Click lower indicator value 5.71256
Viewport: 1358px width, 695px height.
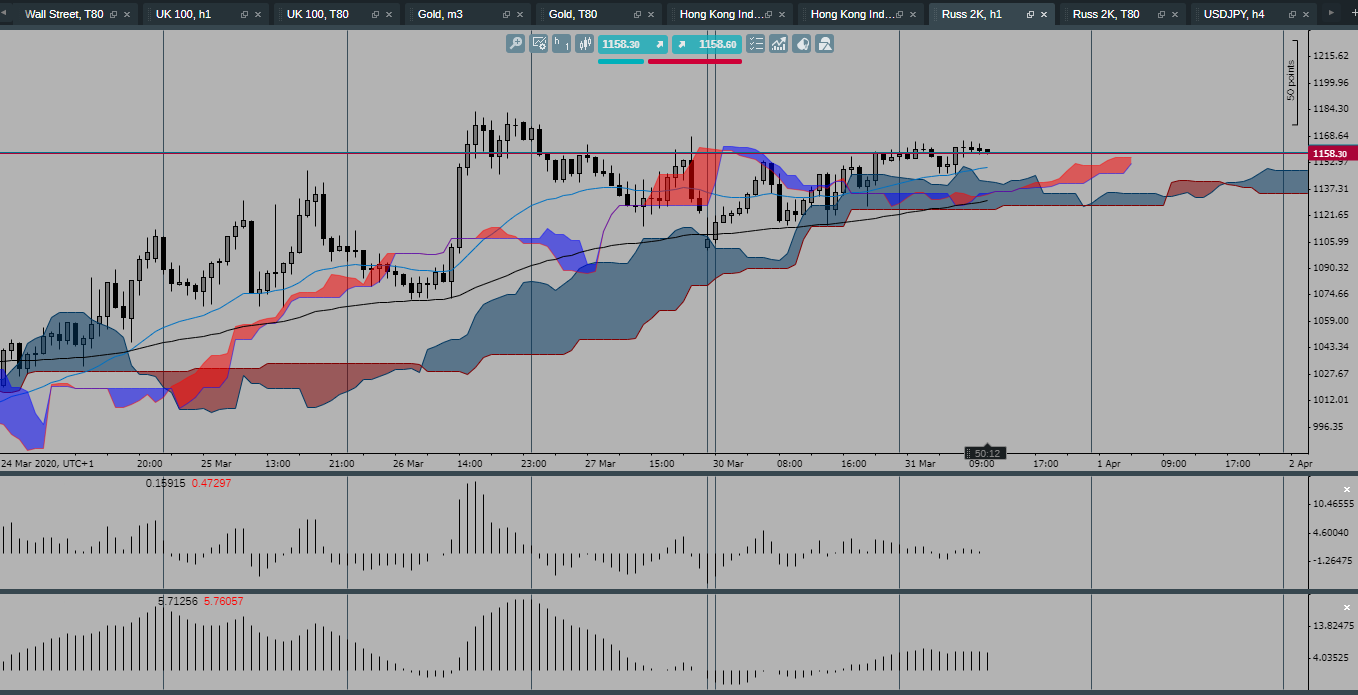[178, 602]
